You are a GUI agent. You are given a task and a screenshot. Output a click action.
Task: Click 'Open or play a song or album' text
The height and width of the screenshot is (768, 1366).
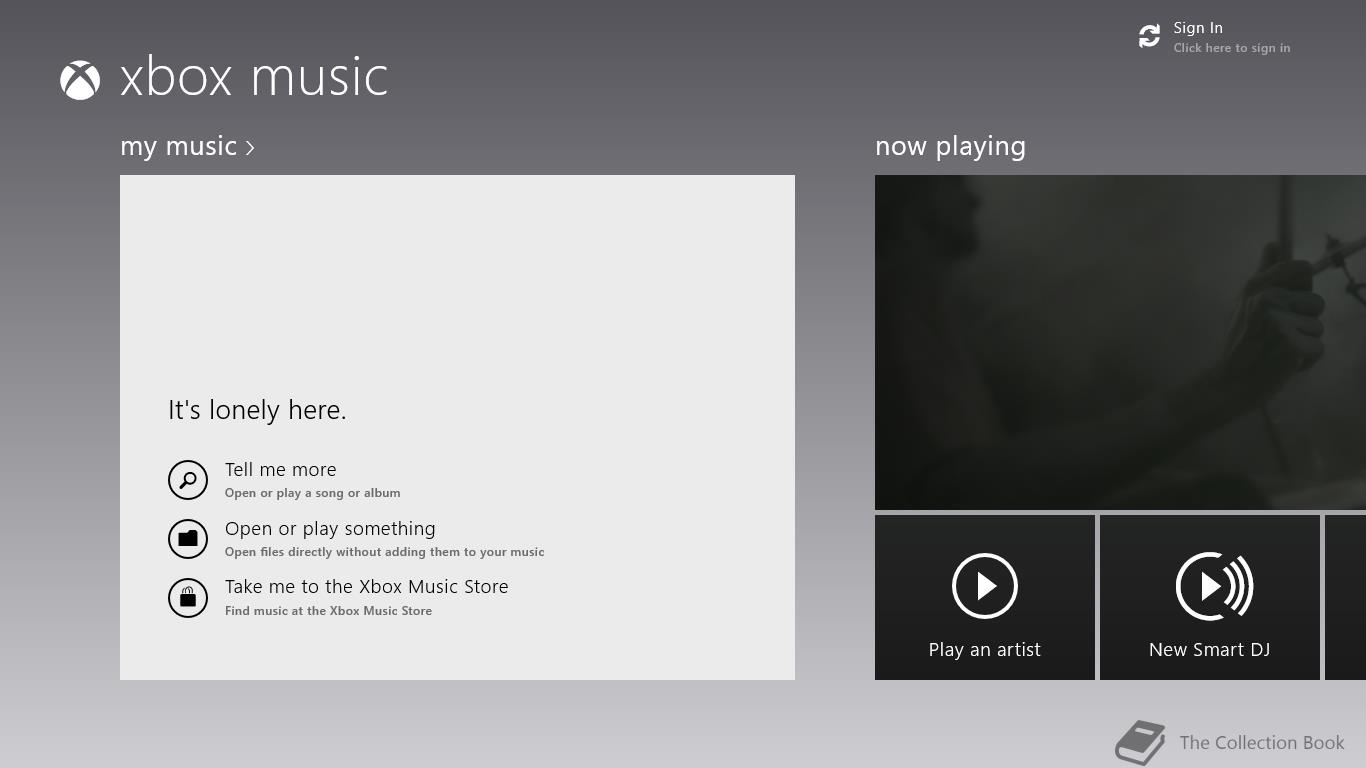pyautogui.click(x=313, y=493)
